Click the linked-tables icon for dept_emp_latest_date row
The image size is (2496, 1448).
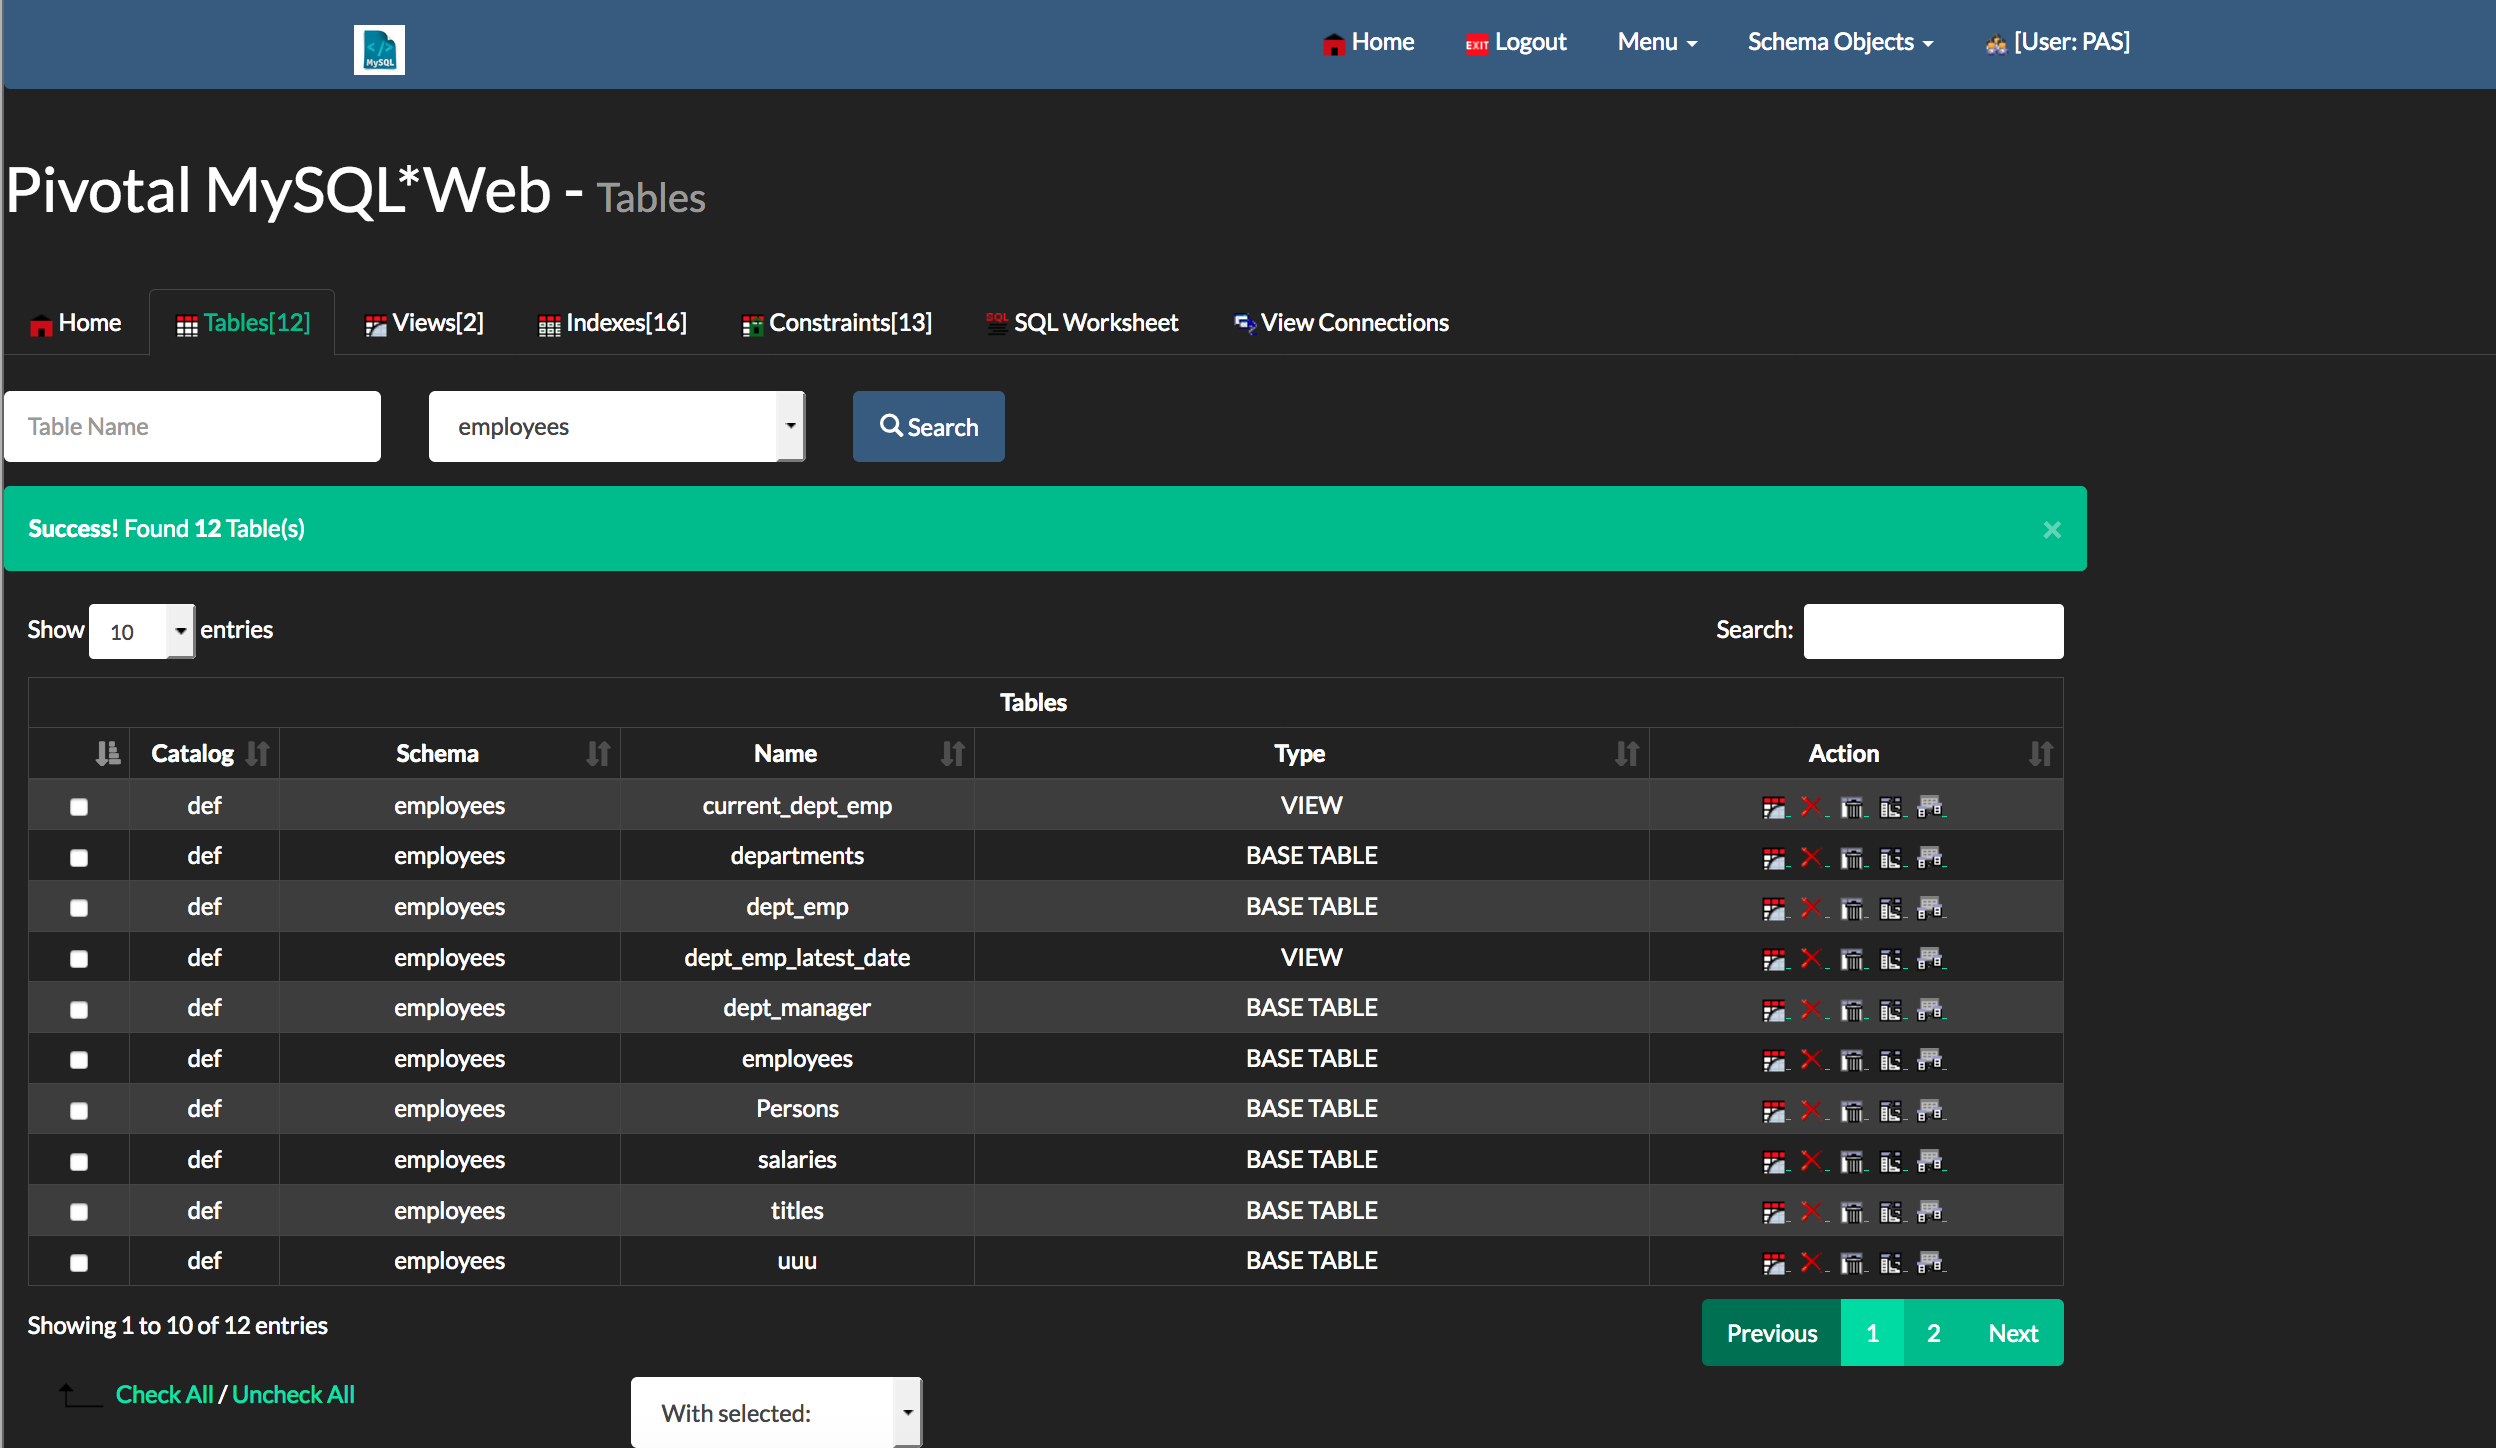pos(1930,960)
